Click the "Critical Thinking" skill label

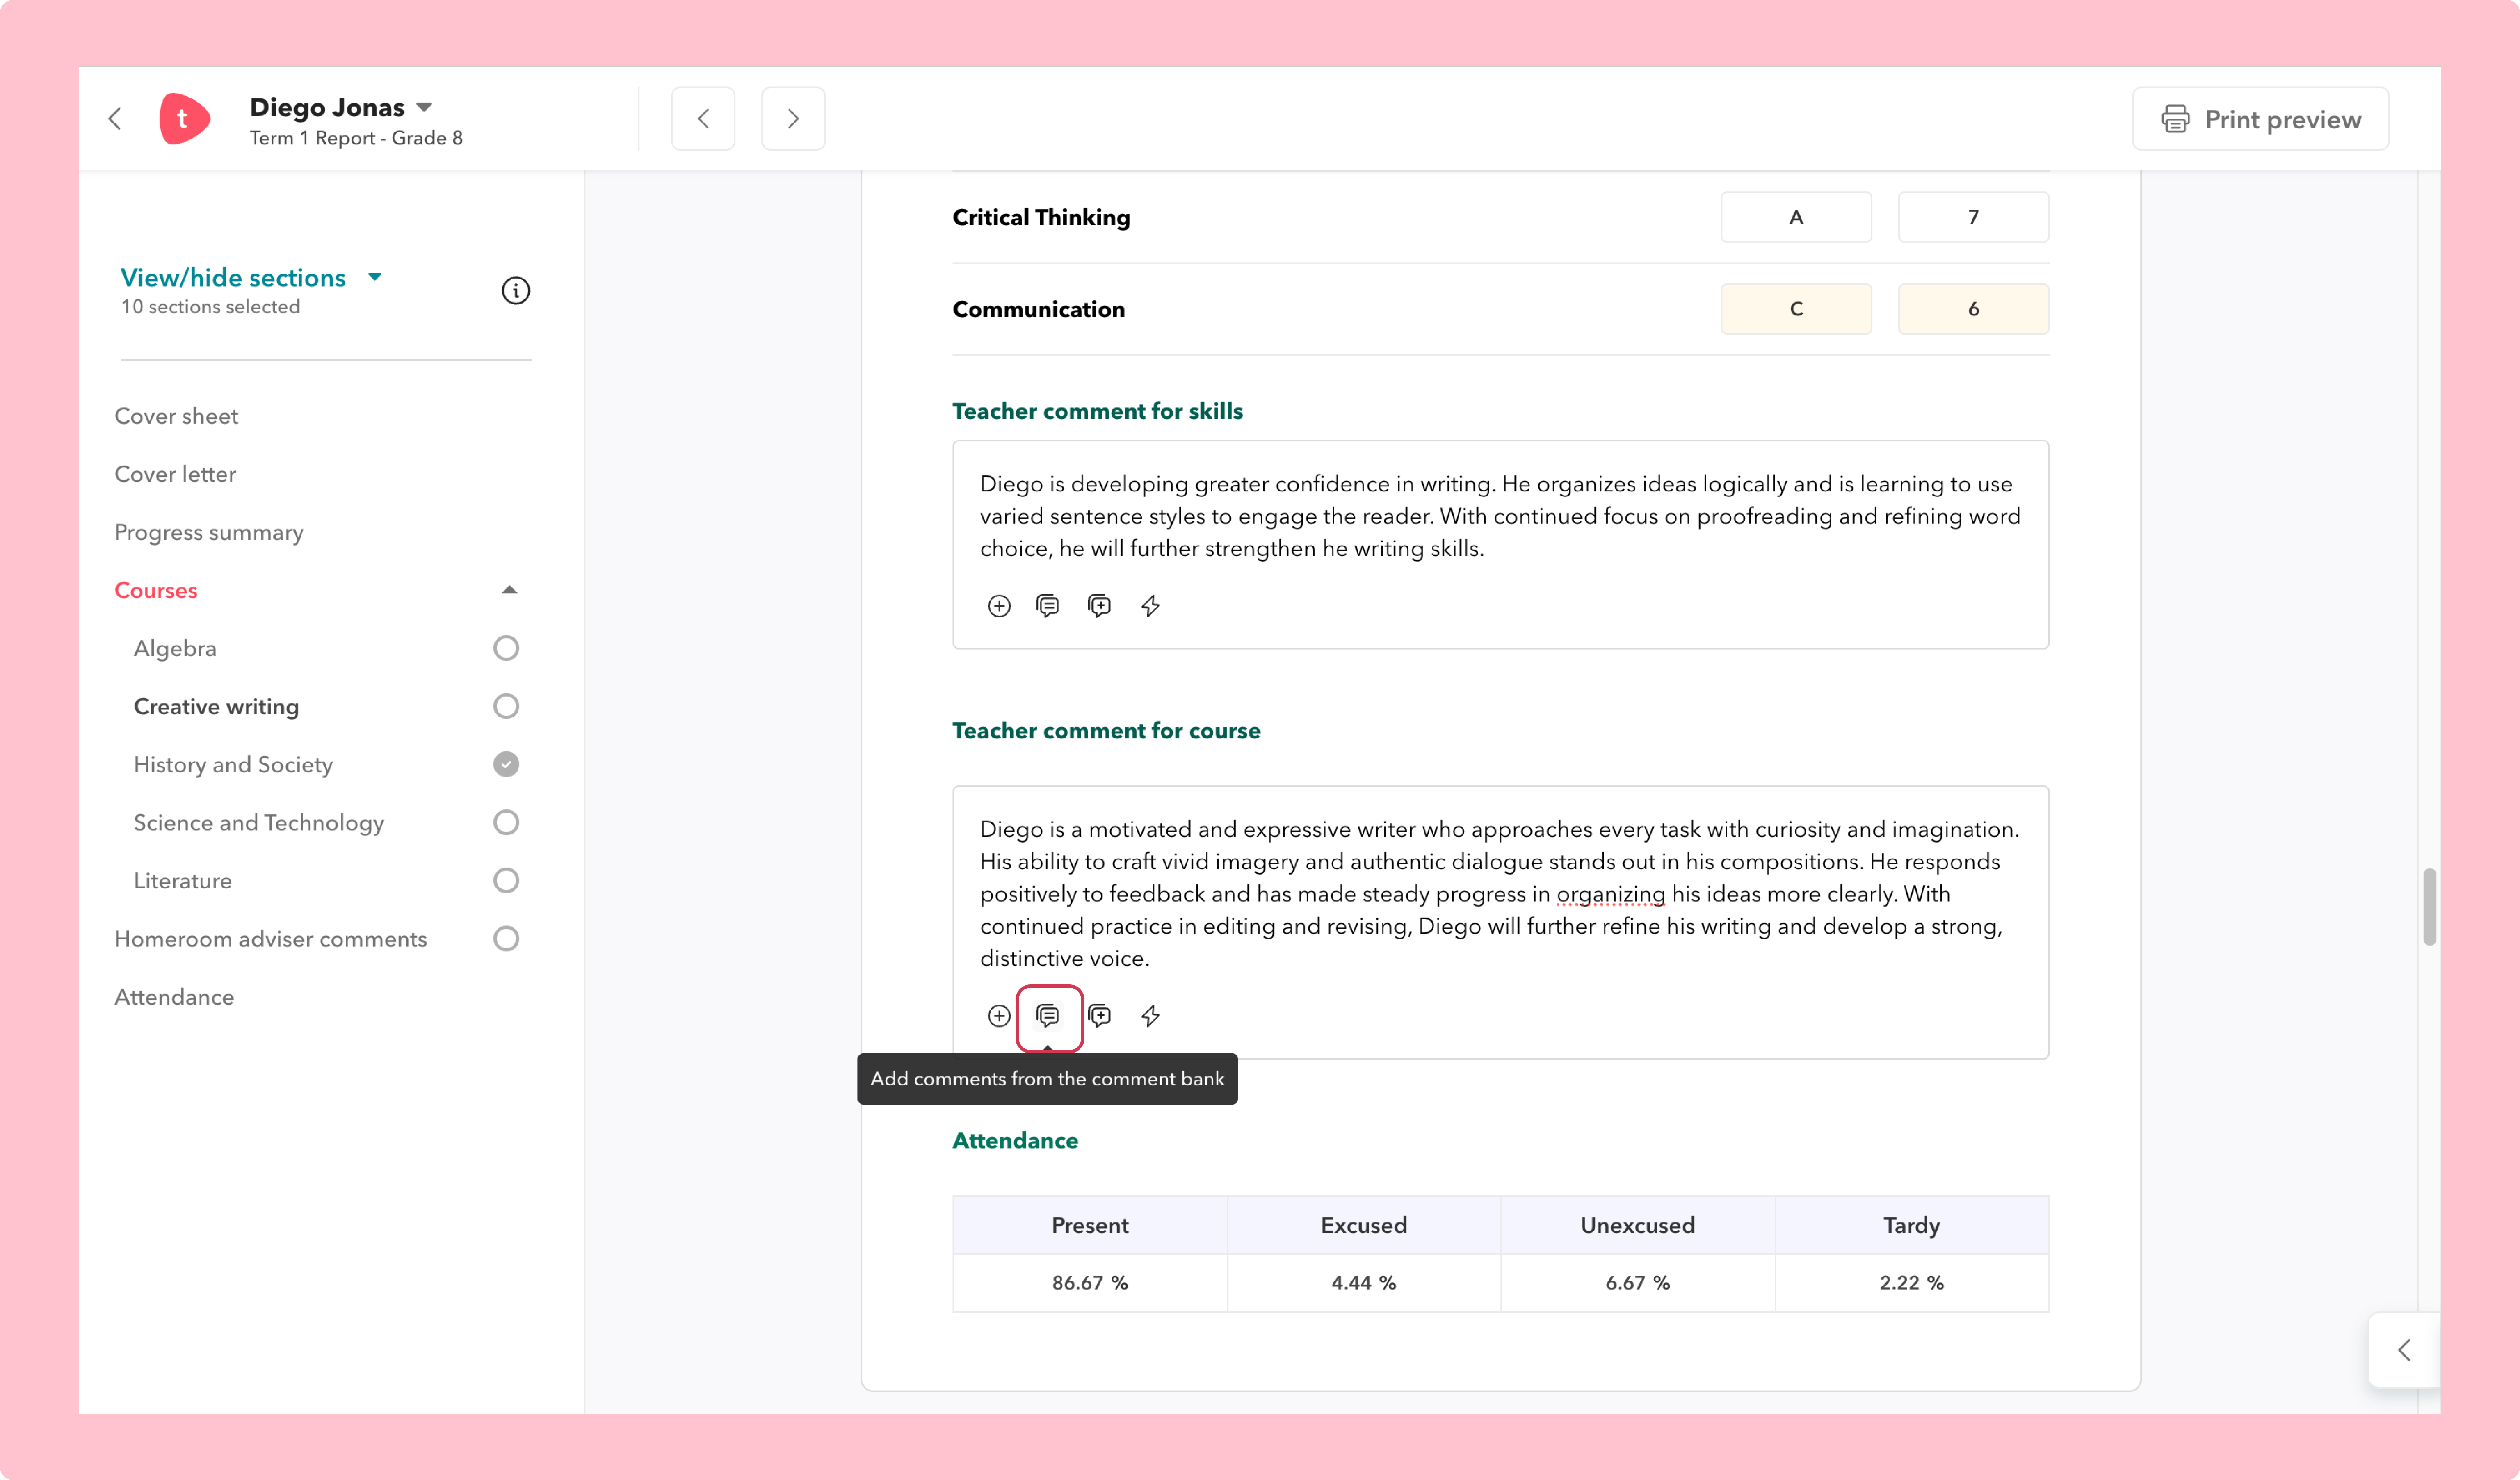[1041, 217]
